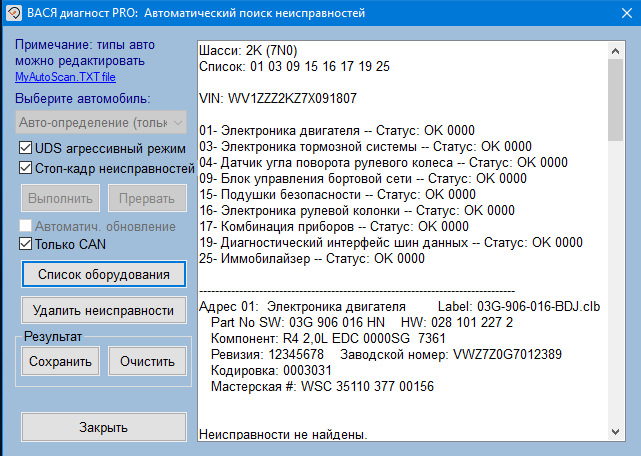Click the line 15- Подушки безопасности

(x=337, y=194)
